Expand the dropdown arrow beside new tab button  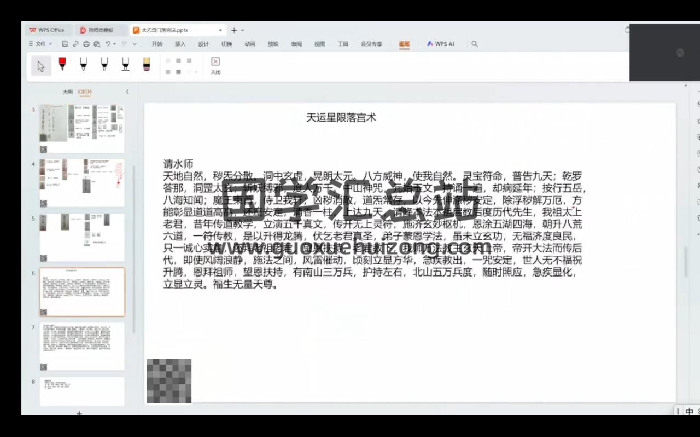pyautogui.click(x=247, y=30)
